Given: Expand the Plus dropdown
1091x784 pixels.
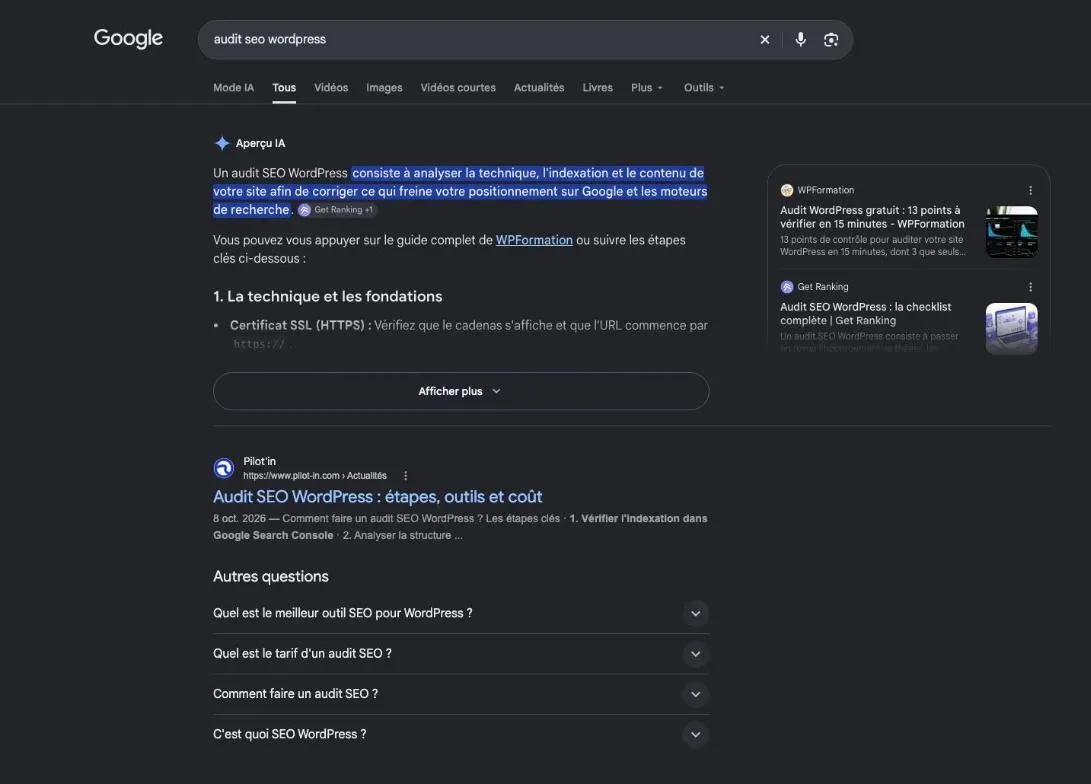Looking at the screenshot, I should click(x=646, y=88).
